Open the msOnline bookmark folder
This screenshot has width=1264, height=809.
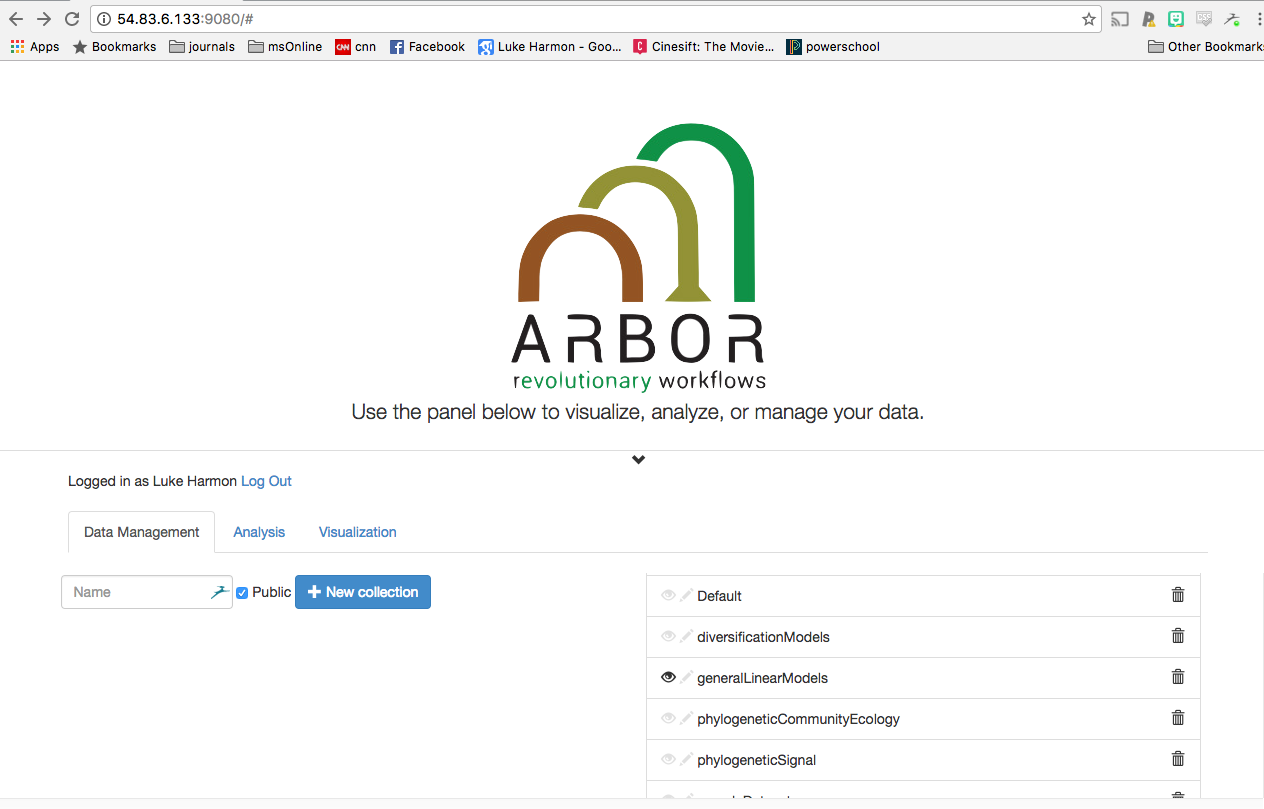(285, 46)
